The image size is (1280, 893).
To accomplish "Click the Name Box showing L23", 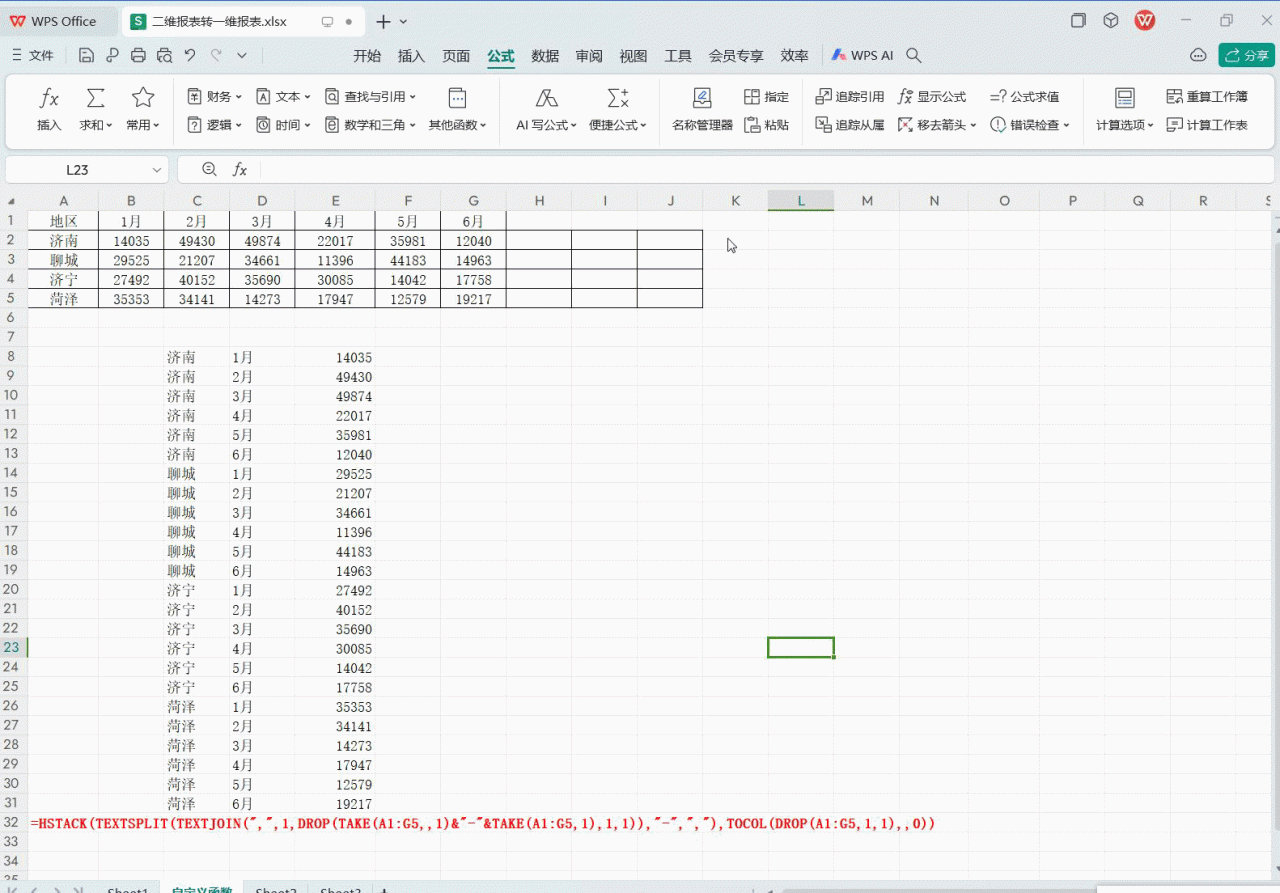I will tap(77, 170).
